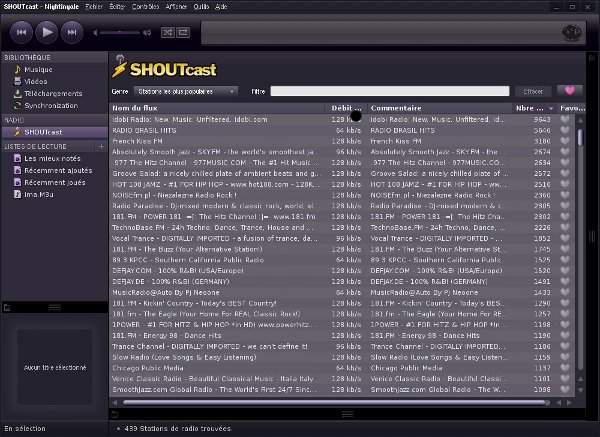The height and width of the screenshot is (437, 600).
Task: Open the Fichier menu
Action: point(94,7)
